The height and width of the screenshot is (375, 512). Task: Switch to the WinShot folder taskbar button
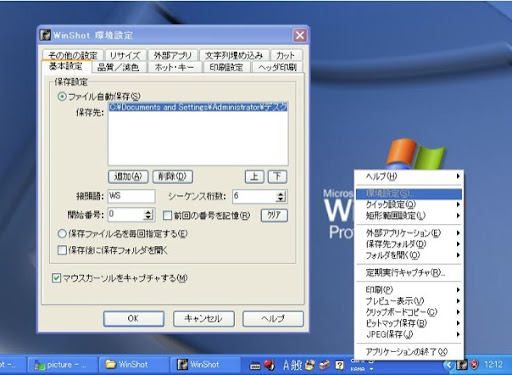click(134, 365)
